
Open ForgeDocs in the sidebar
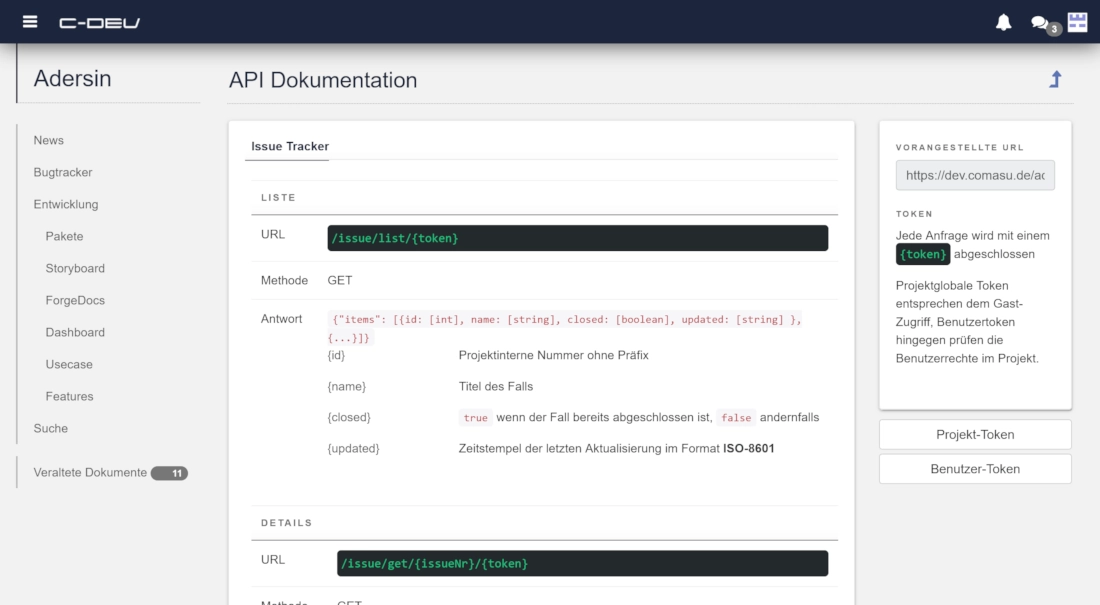[x=75, y=300]
